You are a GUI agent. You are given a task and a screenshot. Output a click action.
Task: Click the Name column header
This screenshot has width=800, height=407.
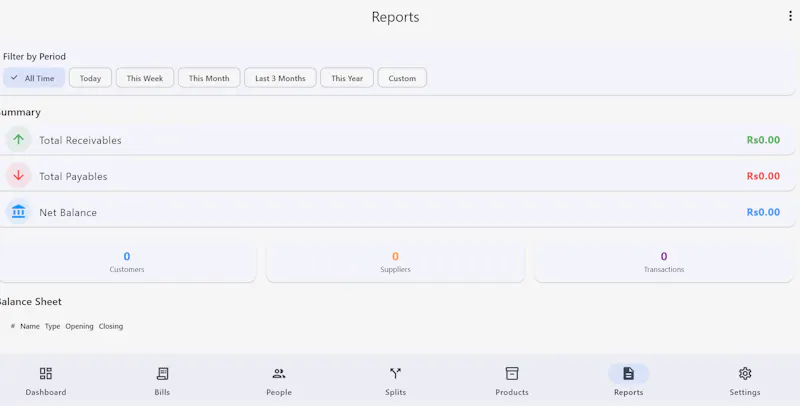tap(30, 326)
